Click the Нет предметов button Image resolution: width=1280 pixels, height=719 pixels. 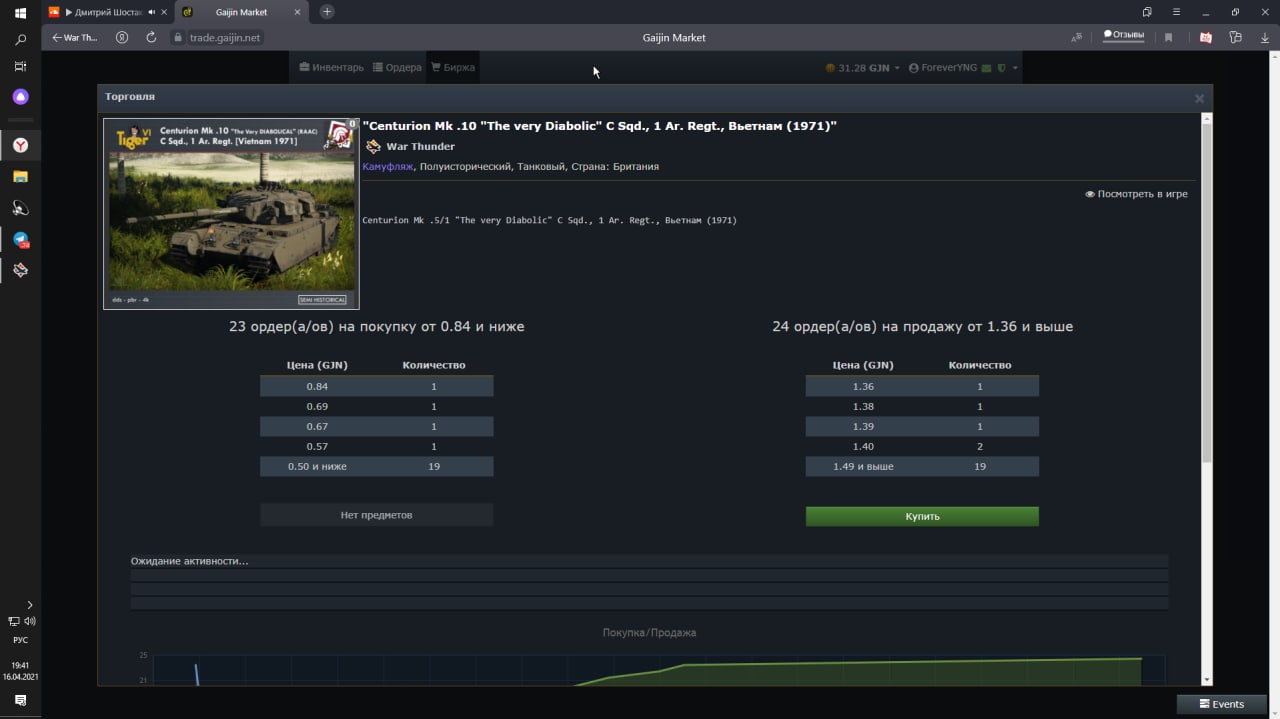[x=376, y=515]
